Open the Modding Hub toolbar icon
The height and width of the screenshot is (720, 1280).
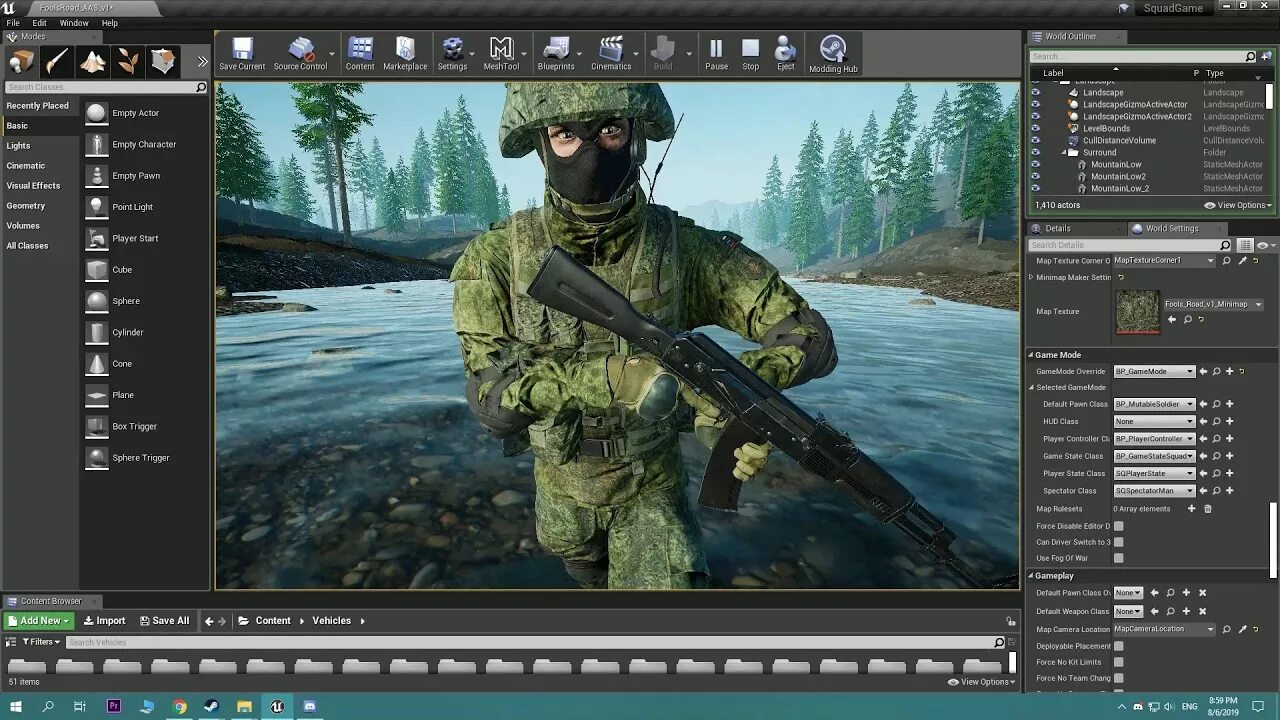[833, 55]
